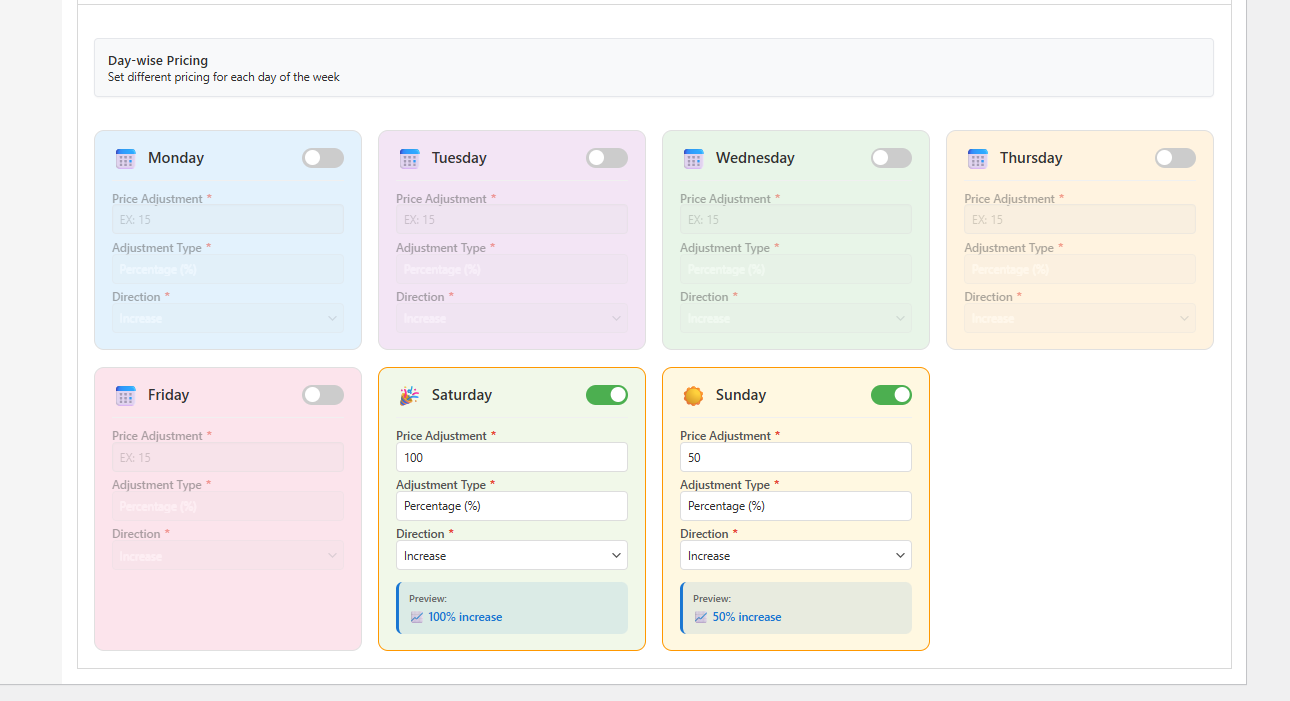This screenshot has width=1290, height=701.
Task: Click the Saturday party popper icon
Action: pos(409,395)
